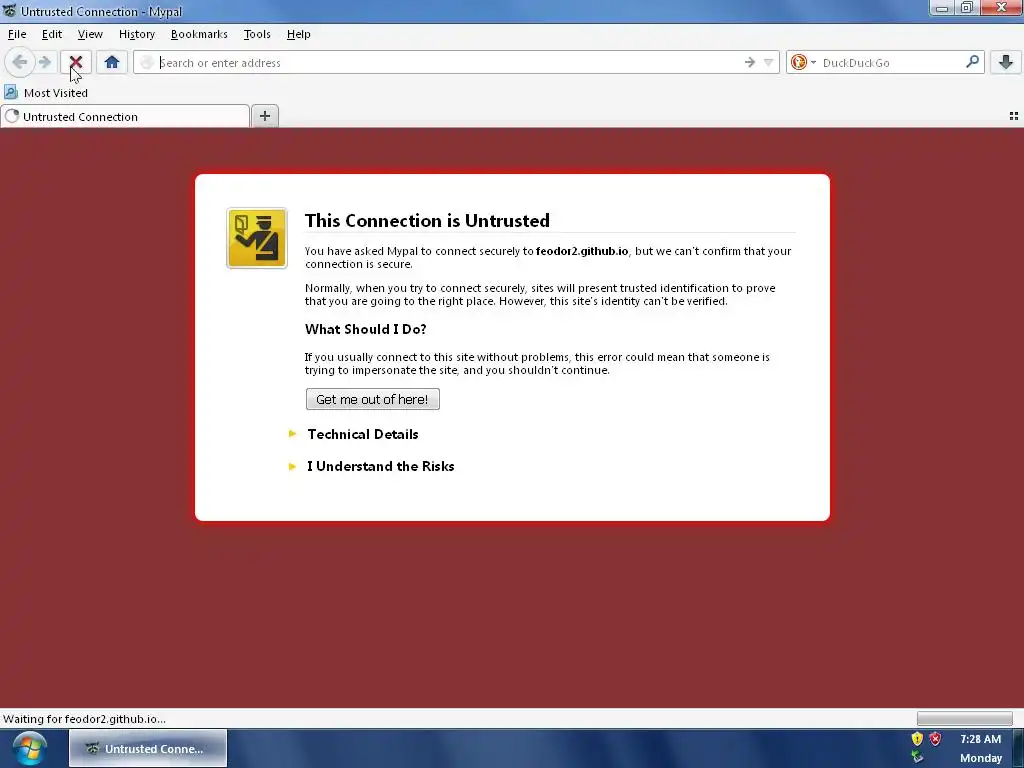
Task: Open the History menu
Action: click(x=136, y=34)
